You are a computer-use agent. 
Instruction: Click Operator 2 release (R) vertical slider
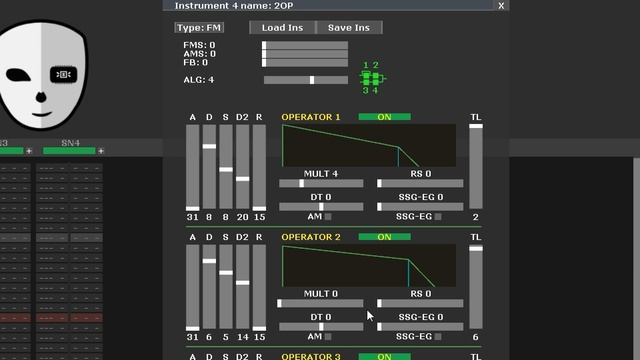pyautogui.click(x=259, y=287)
